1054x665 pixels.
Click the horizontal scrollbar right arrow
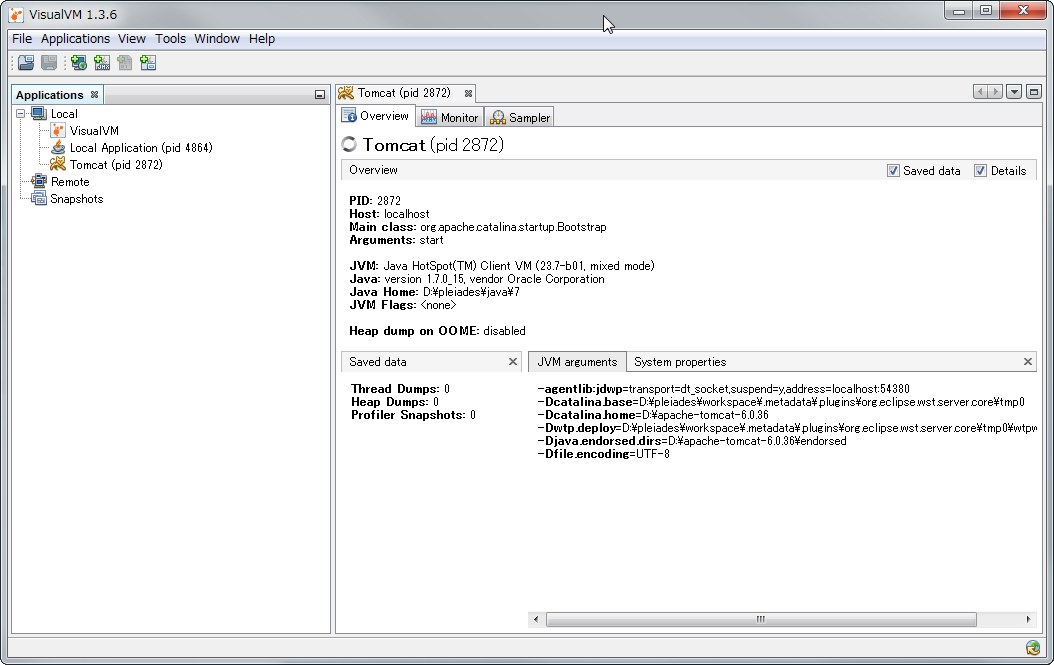(1028, 619)
